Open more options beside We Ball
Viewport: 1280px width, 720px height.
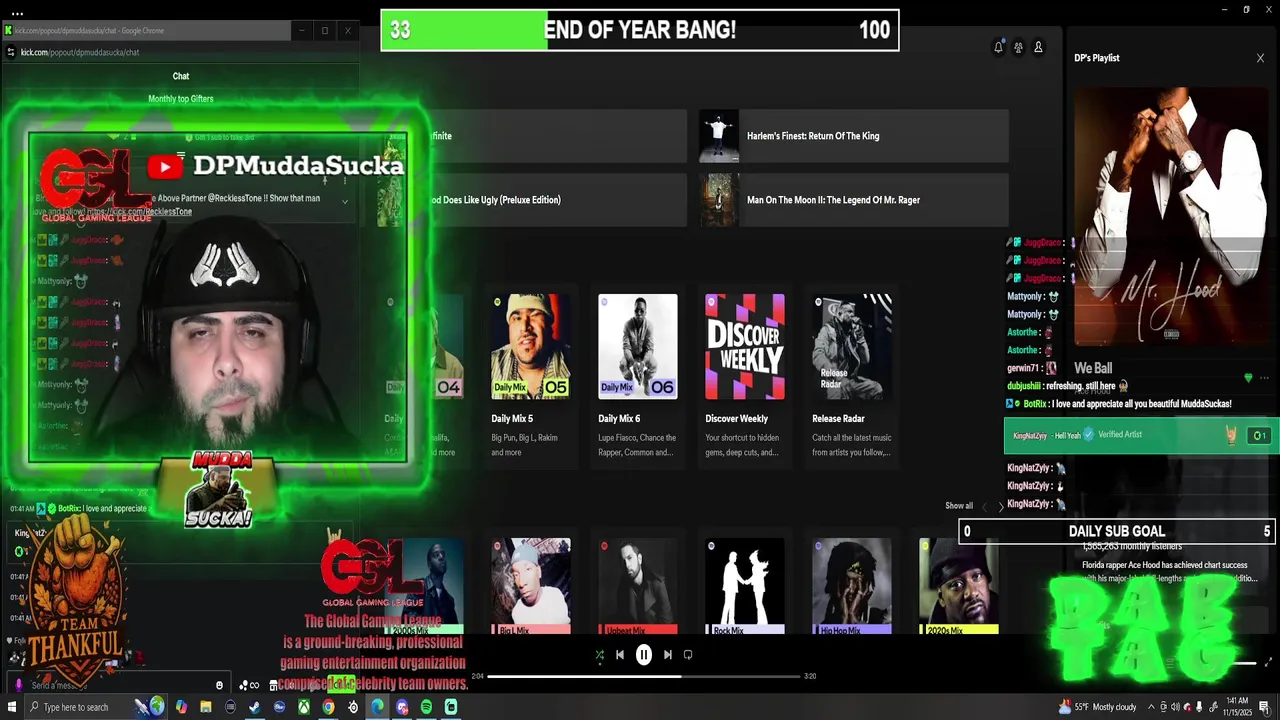1265,378
